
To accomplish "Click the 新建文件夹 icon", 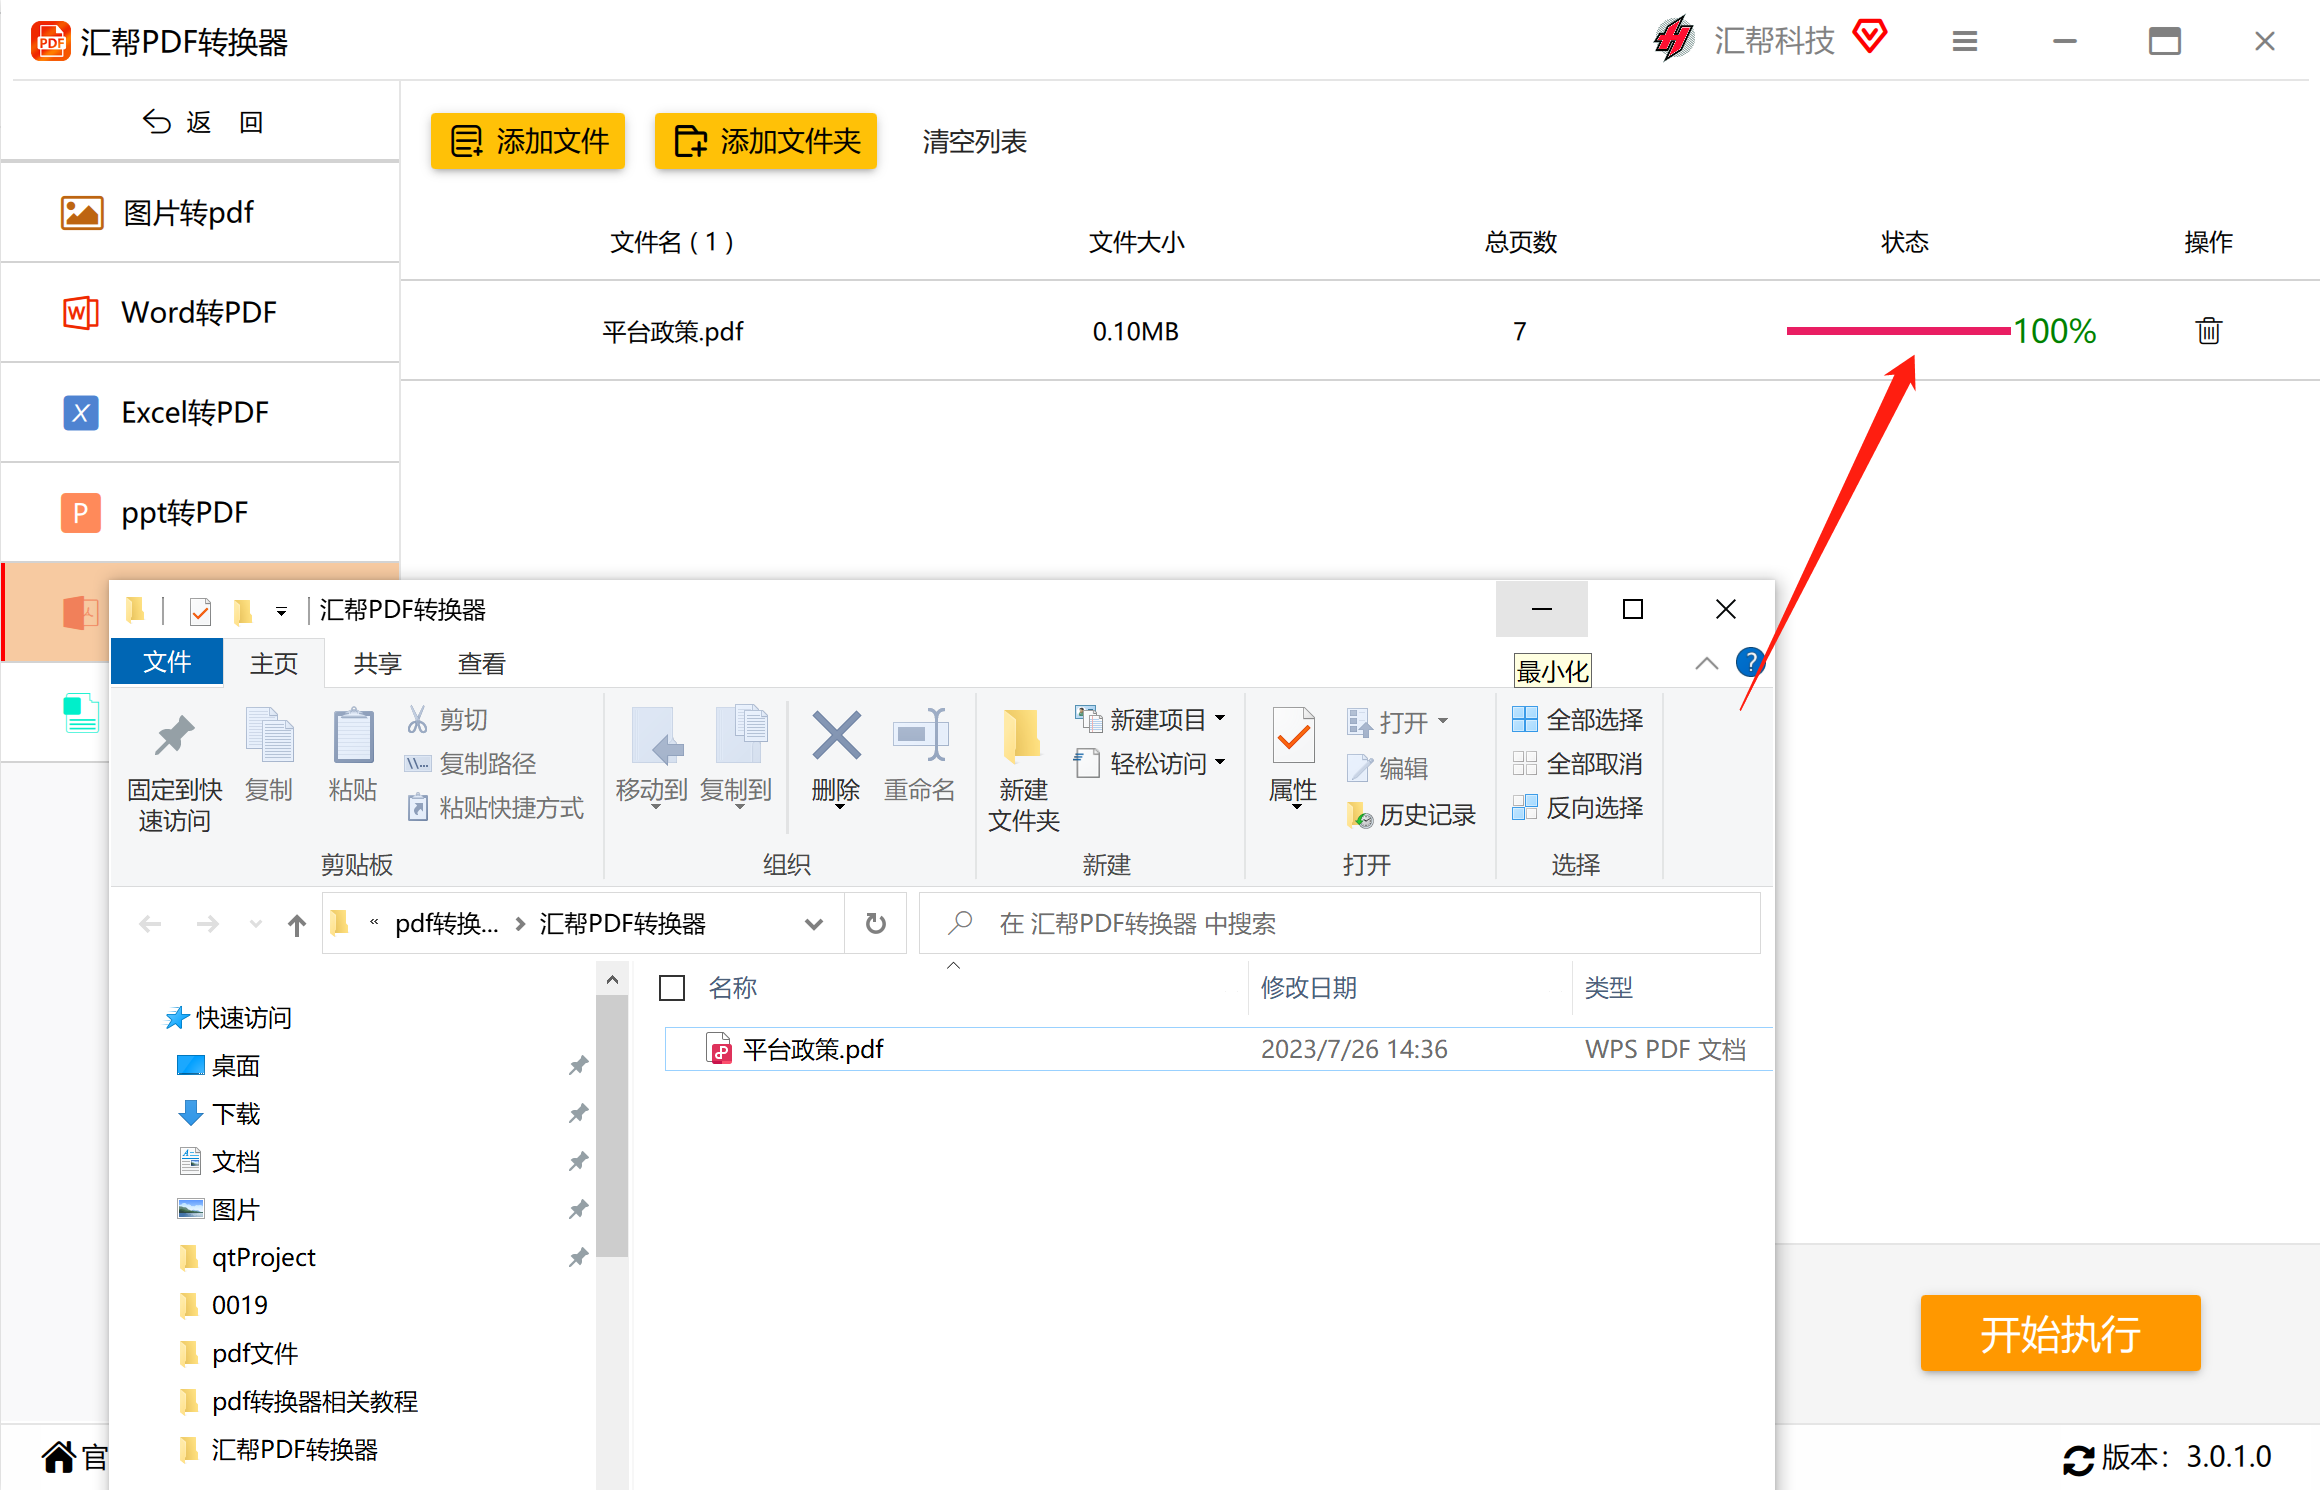I will (1022, 737).
